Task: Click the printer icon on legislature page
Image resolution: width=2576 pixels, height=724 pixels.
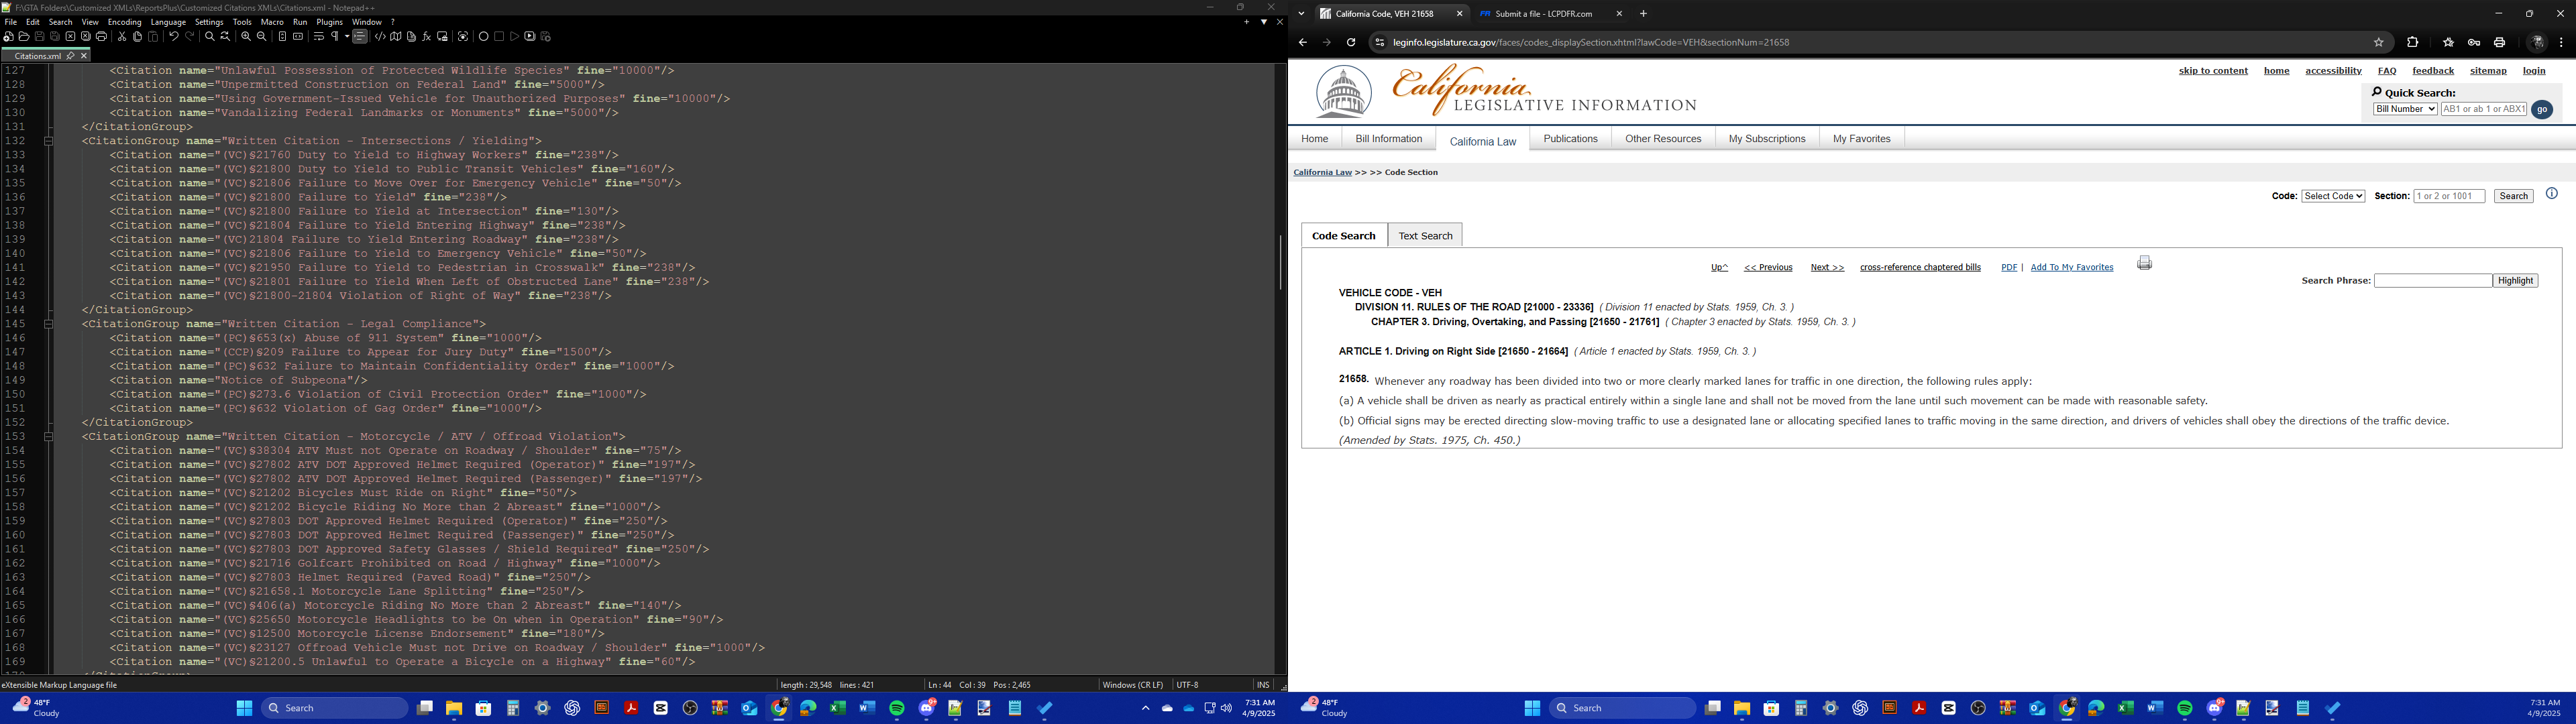Action: pyautogui.click(x=2144, y=263)
